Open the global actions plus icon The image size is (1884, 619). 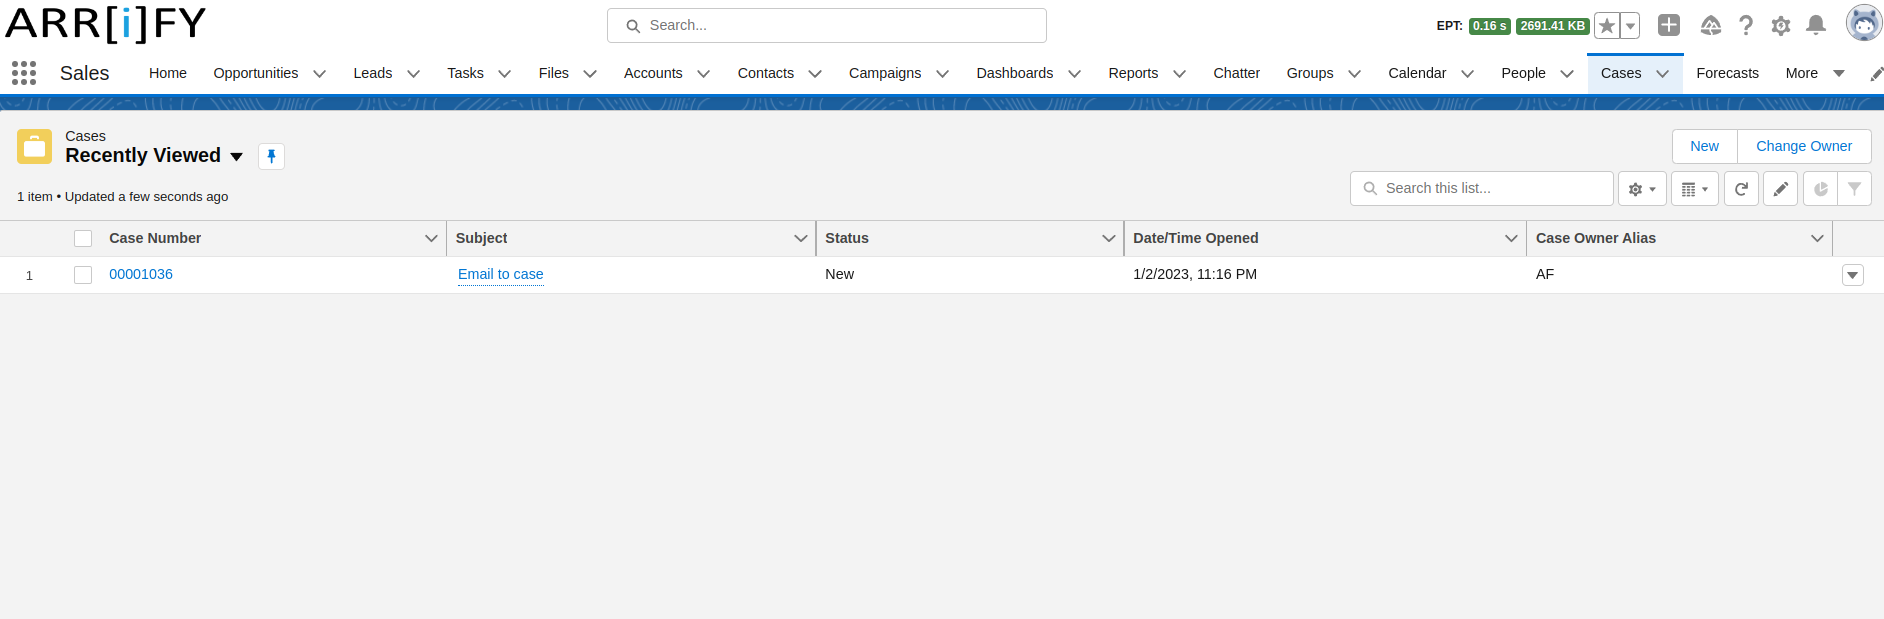tap(1669, 25)
